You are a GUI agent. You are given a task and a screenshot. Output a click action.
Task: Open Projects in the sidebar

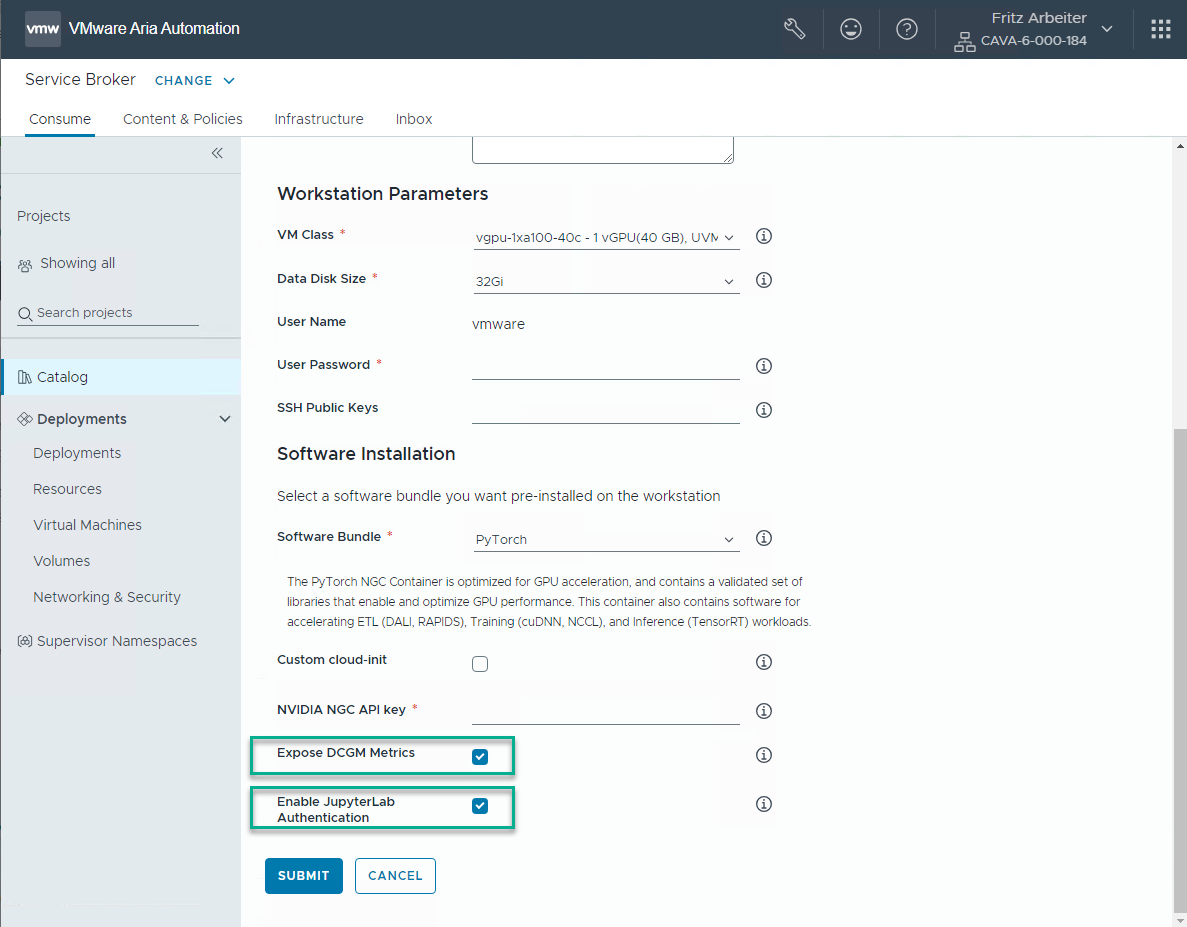(x=44, y=216)
